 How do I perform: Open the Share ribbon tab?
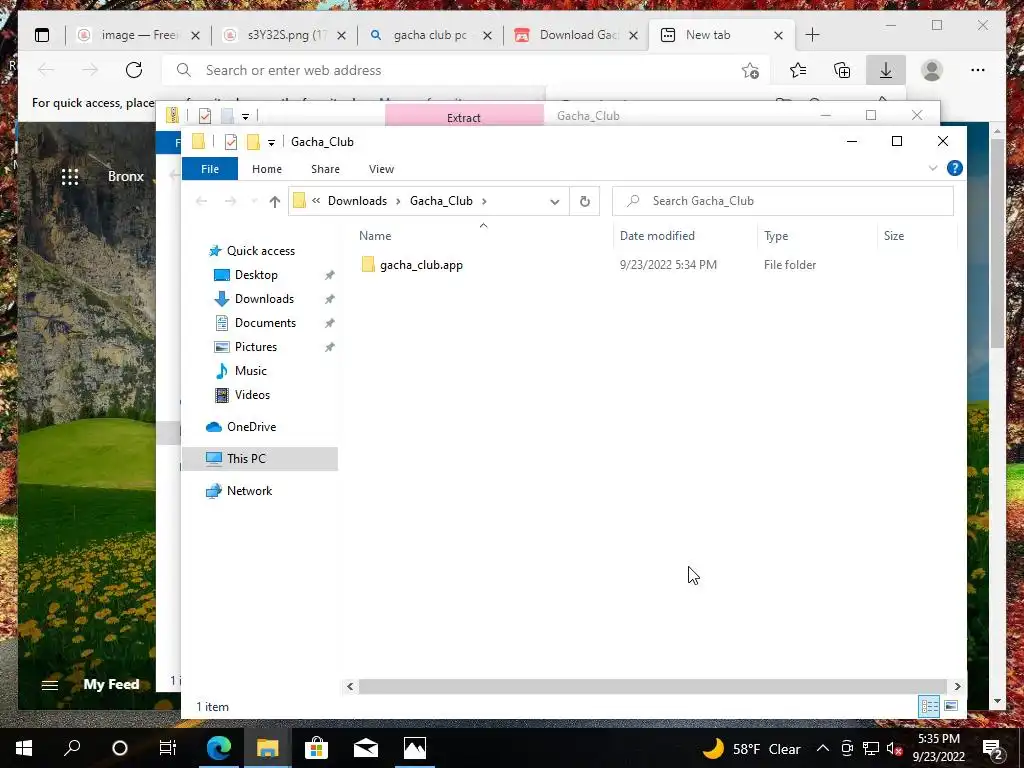coord(325,168)
